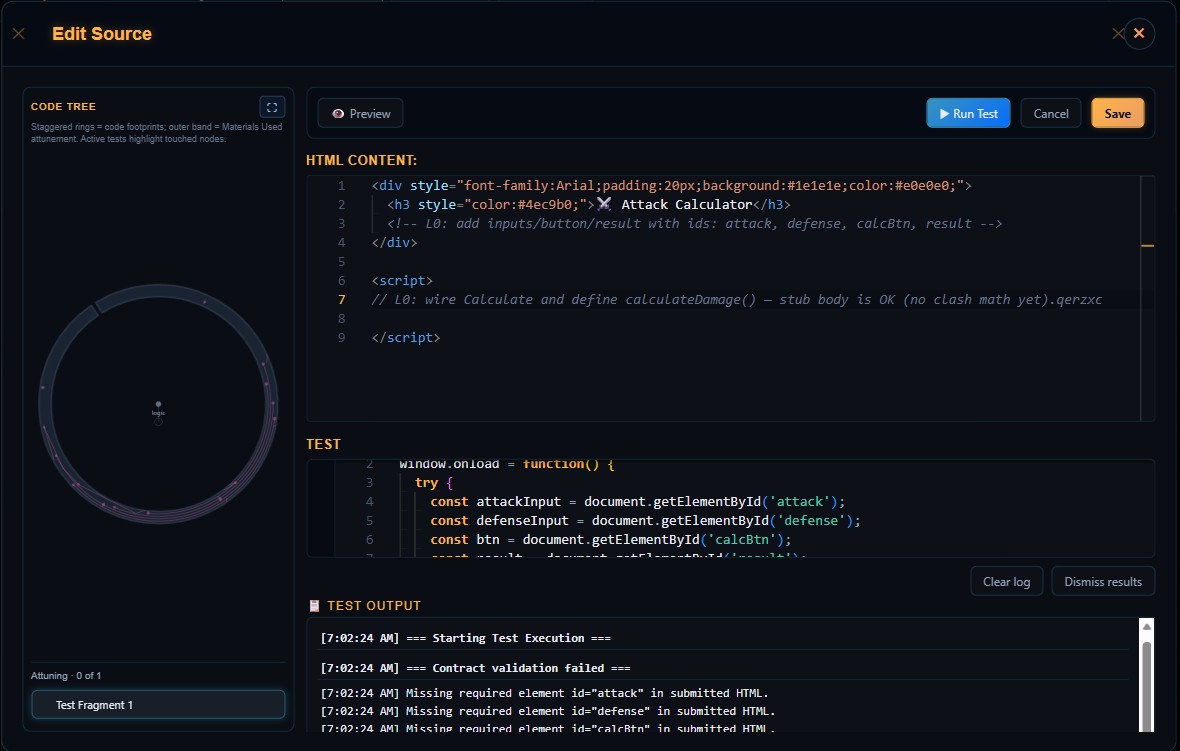Click the HTML CONTENT code editor line 7
Viewport: 1180px width, 751px height.
(x=736, y=299)
